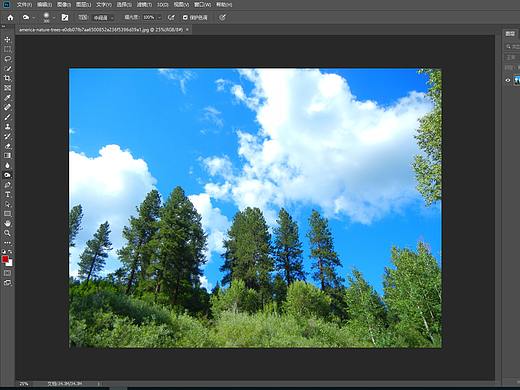Select the Zoom tool

pos(7,233)
